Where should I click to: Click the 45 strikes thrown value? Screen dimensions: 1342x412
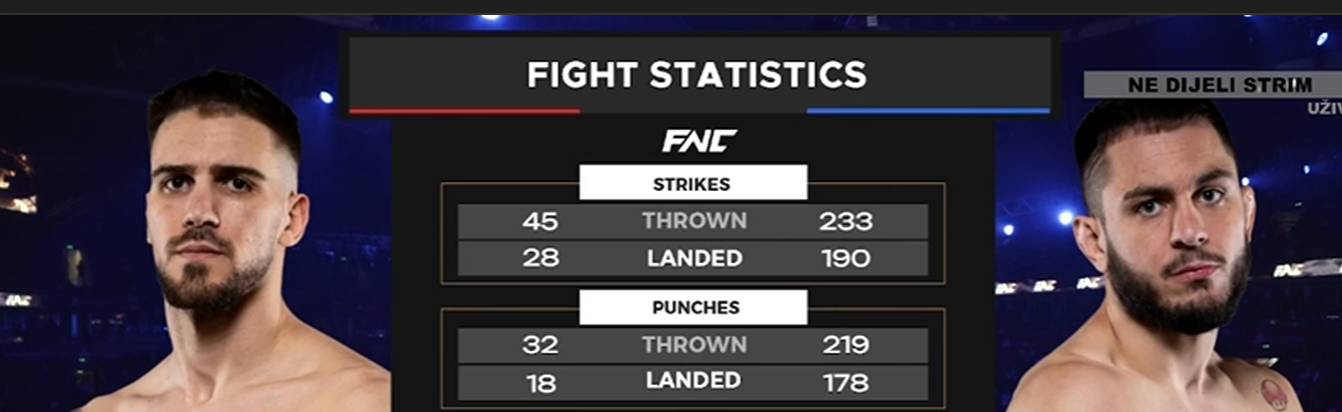[x=540, y=221]
